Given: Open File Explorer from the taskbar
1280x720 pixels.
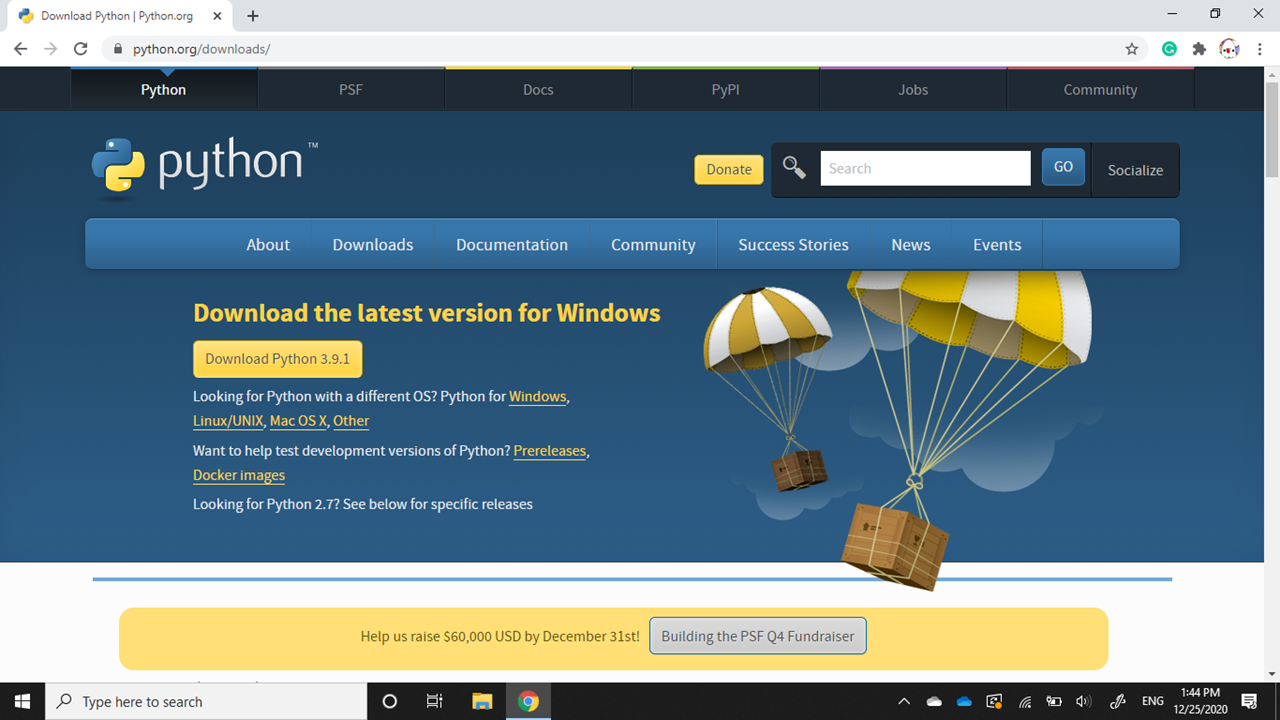Looking at the screenshot, I should tap(482, 701).
